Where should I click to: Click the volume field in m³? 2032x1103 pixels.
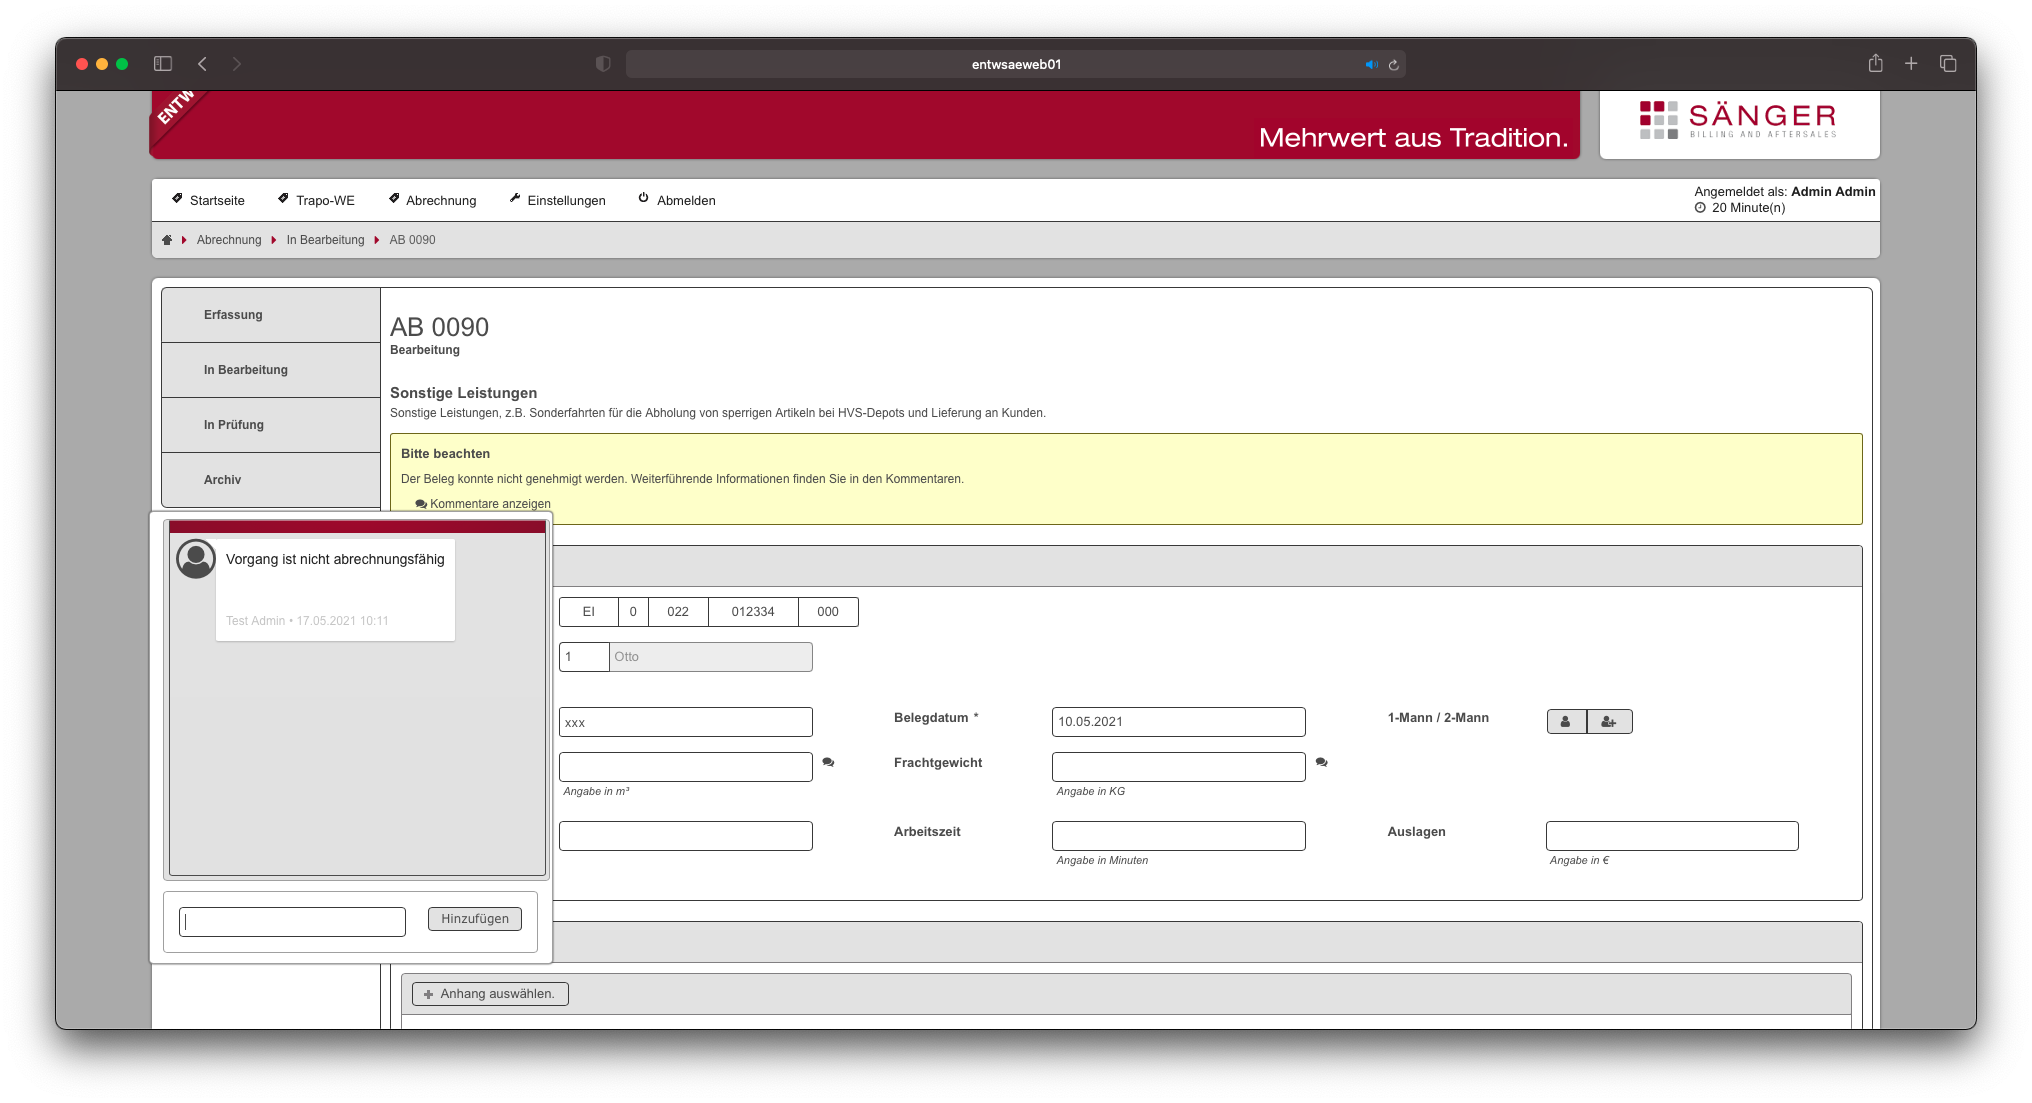pyautogui.click(x=686, y=767)
